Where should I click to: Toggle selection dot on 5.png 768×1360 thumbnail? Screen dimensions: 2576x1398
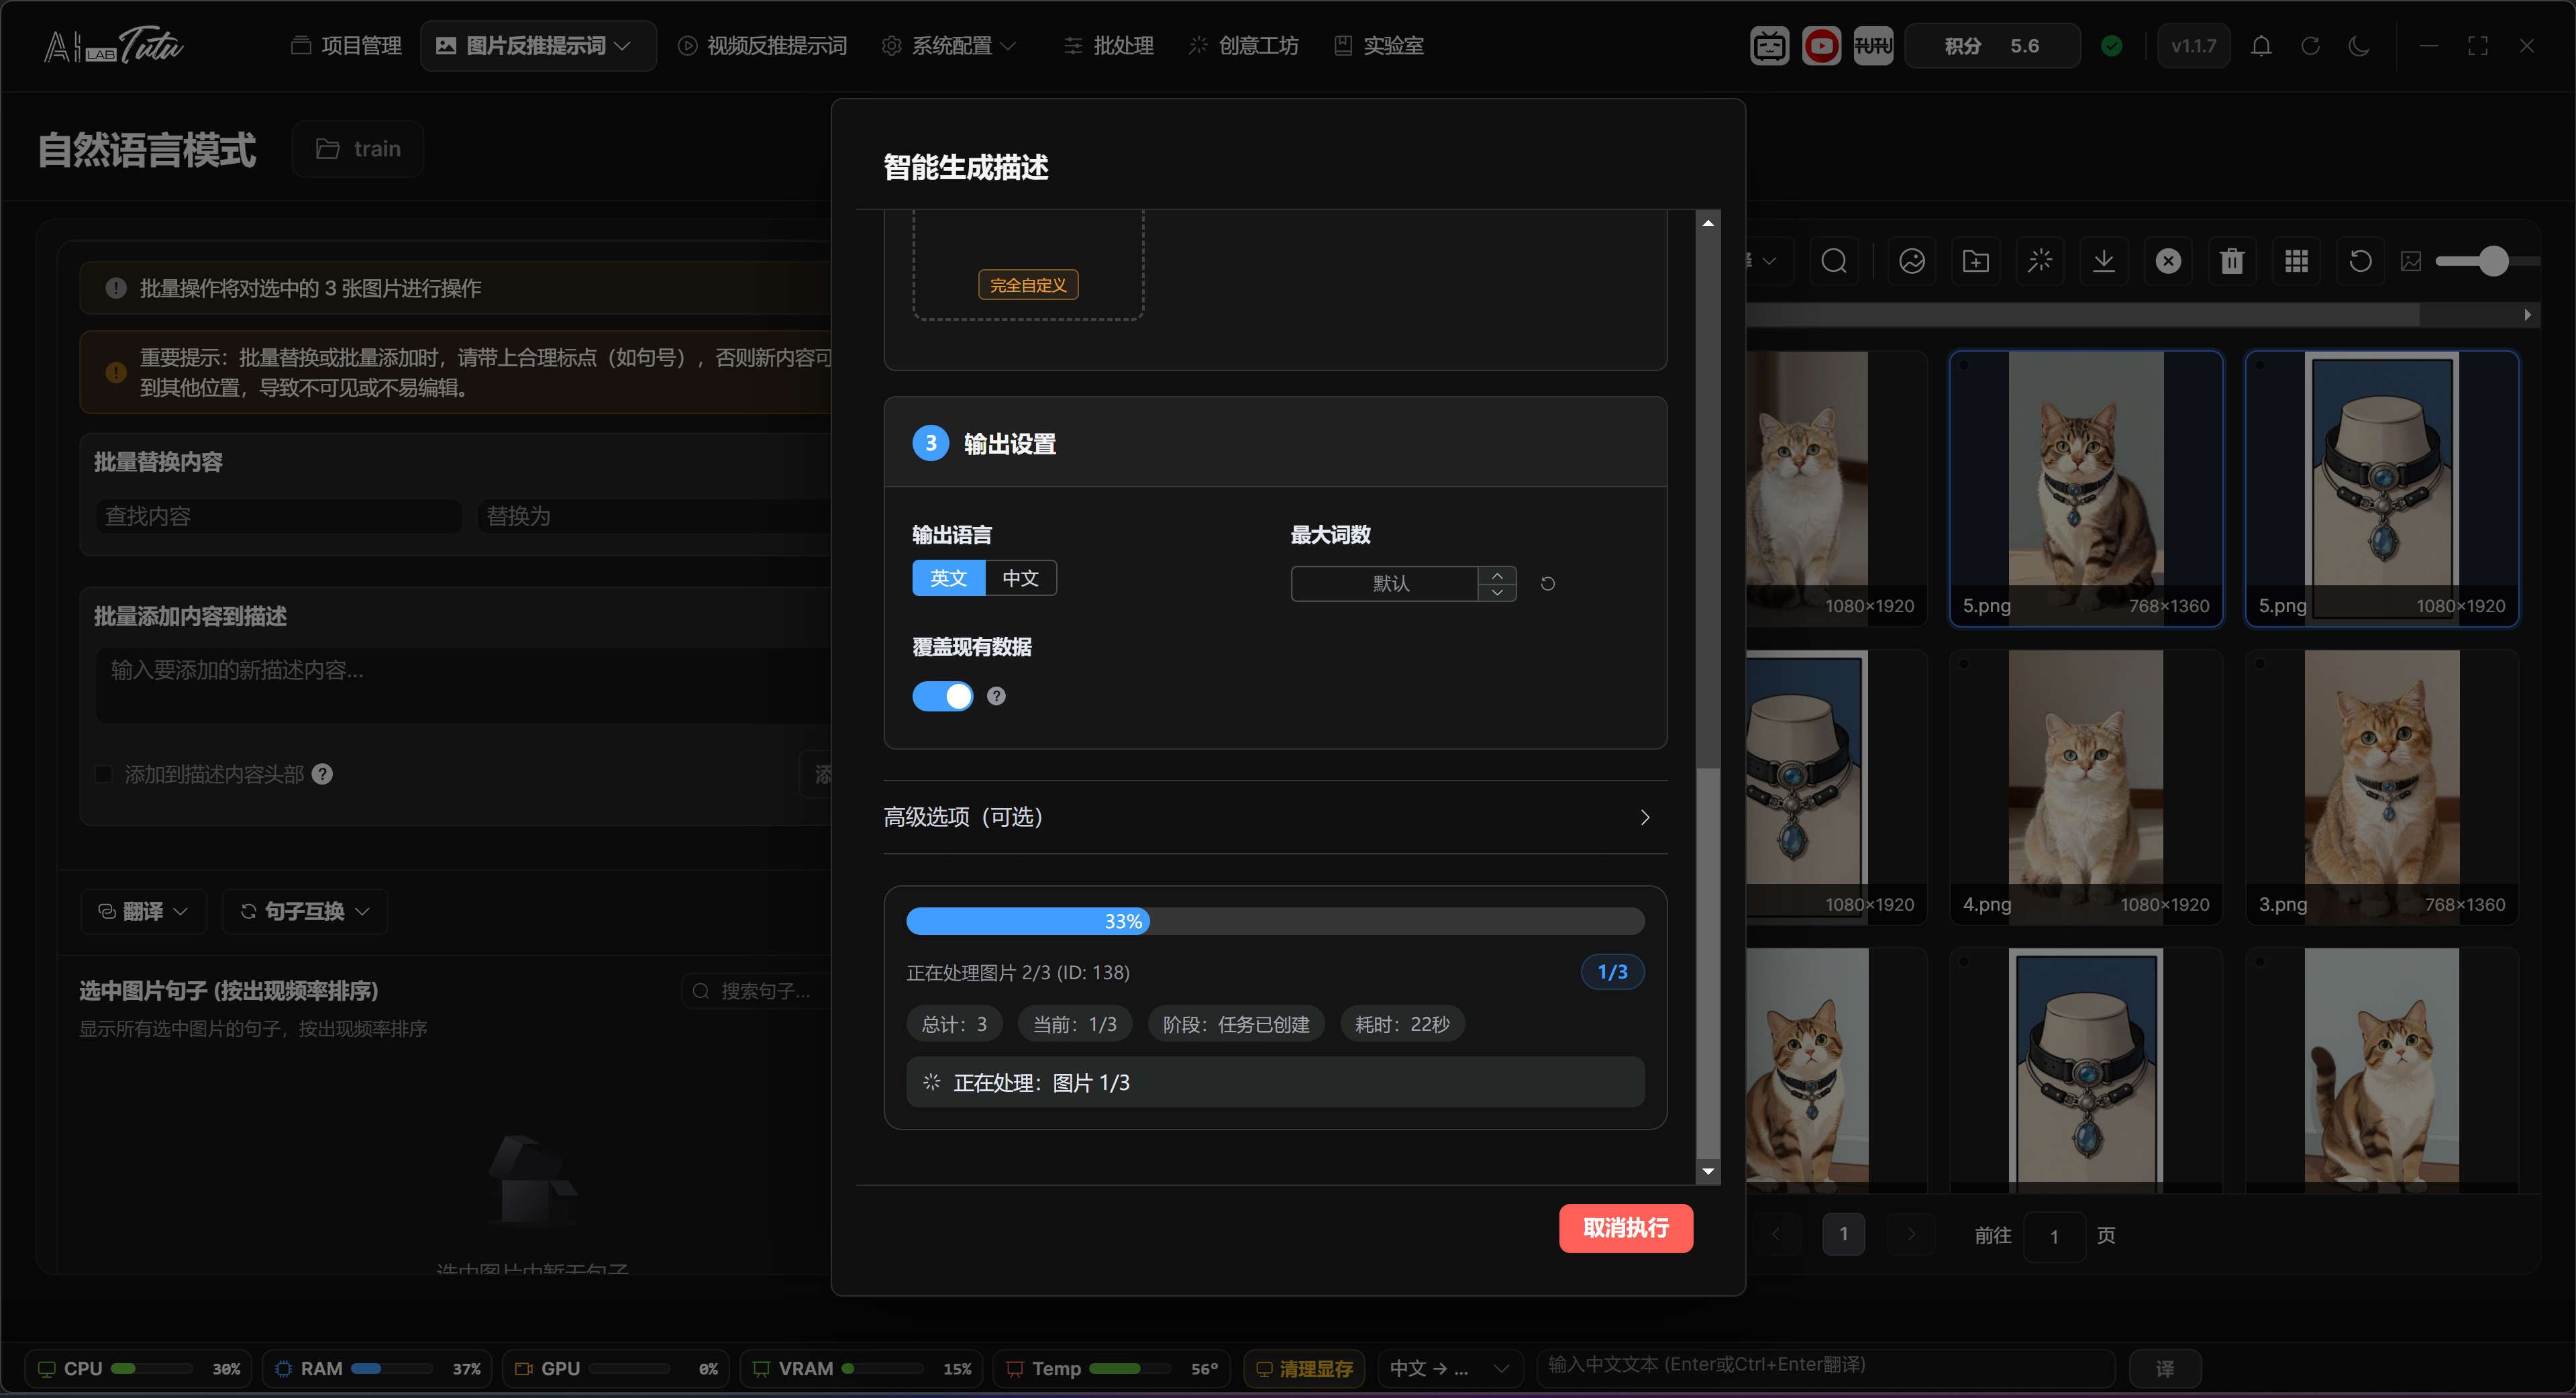1964,365
